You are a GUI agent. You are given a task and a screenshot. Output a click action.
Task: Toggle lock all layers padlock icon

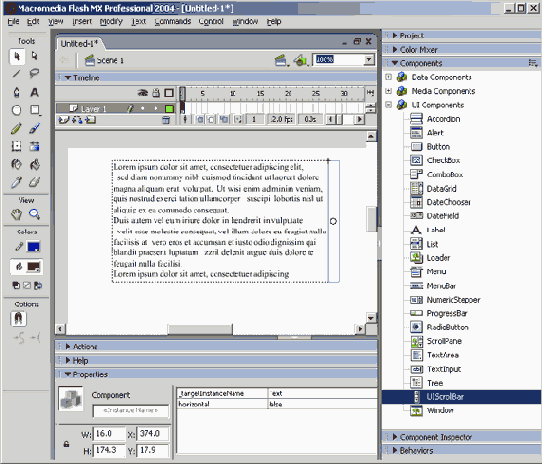pyautogui.click(x=156, y=93)
